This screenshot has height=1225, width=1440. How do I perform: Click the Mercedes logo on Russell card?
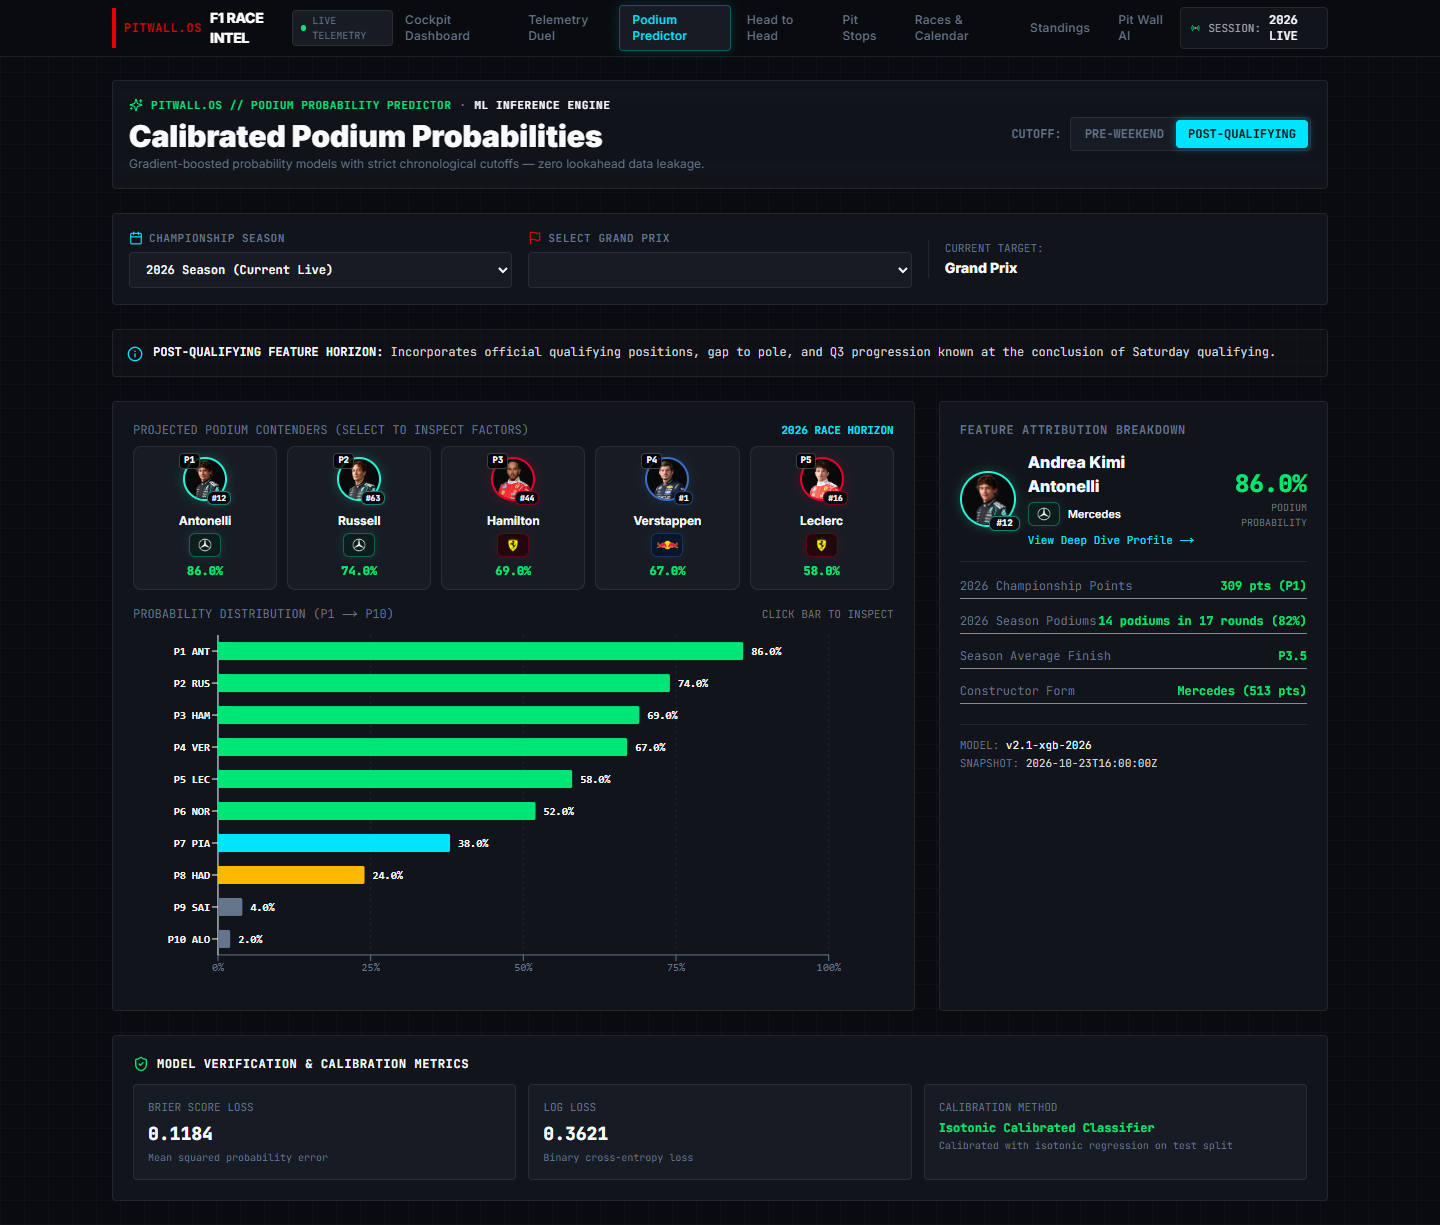tap(359, 545)
